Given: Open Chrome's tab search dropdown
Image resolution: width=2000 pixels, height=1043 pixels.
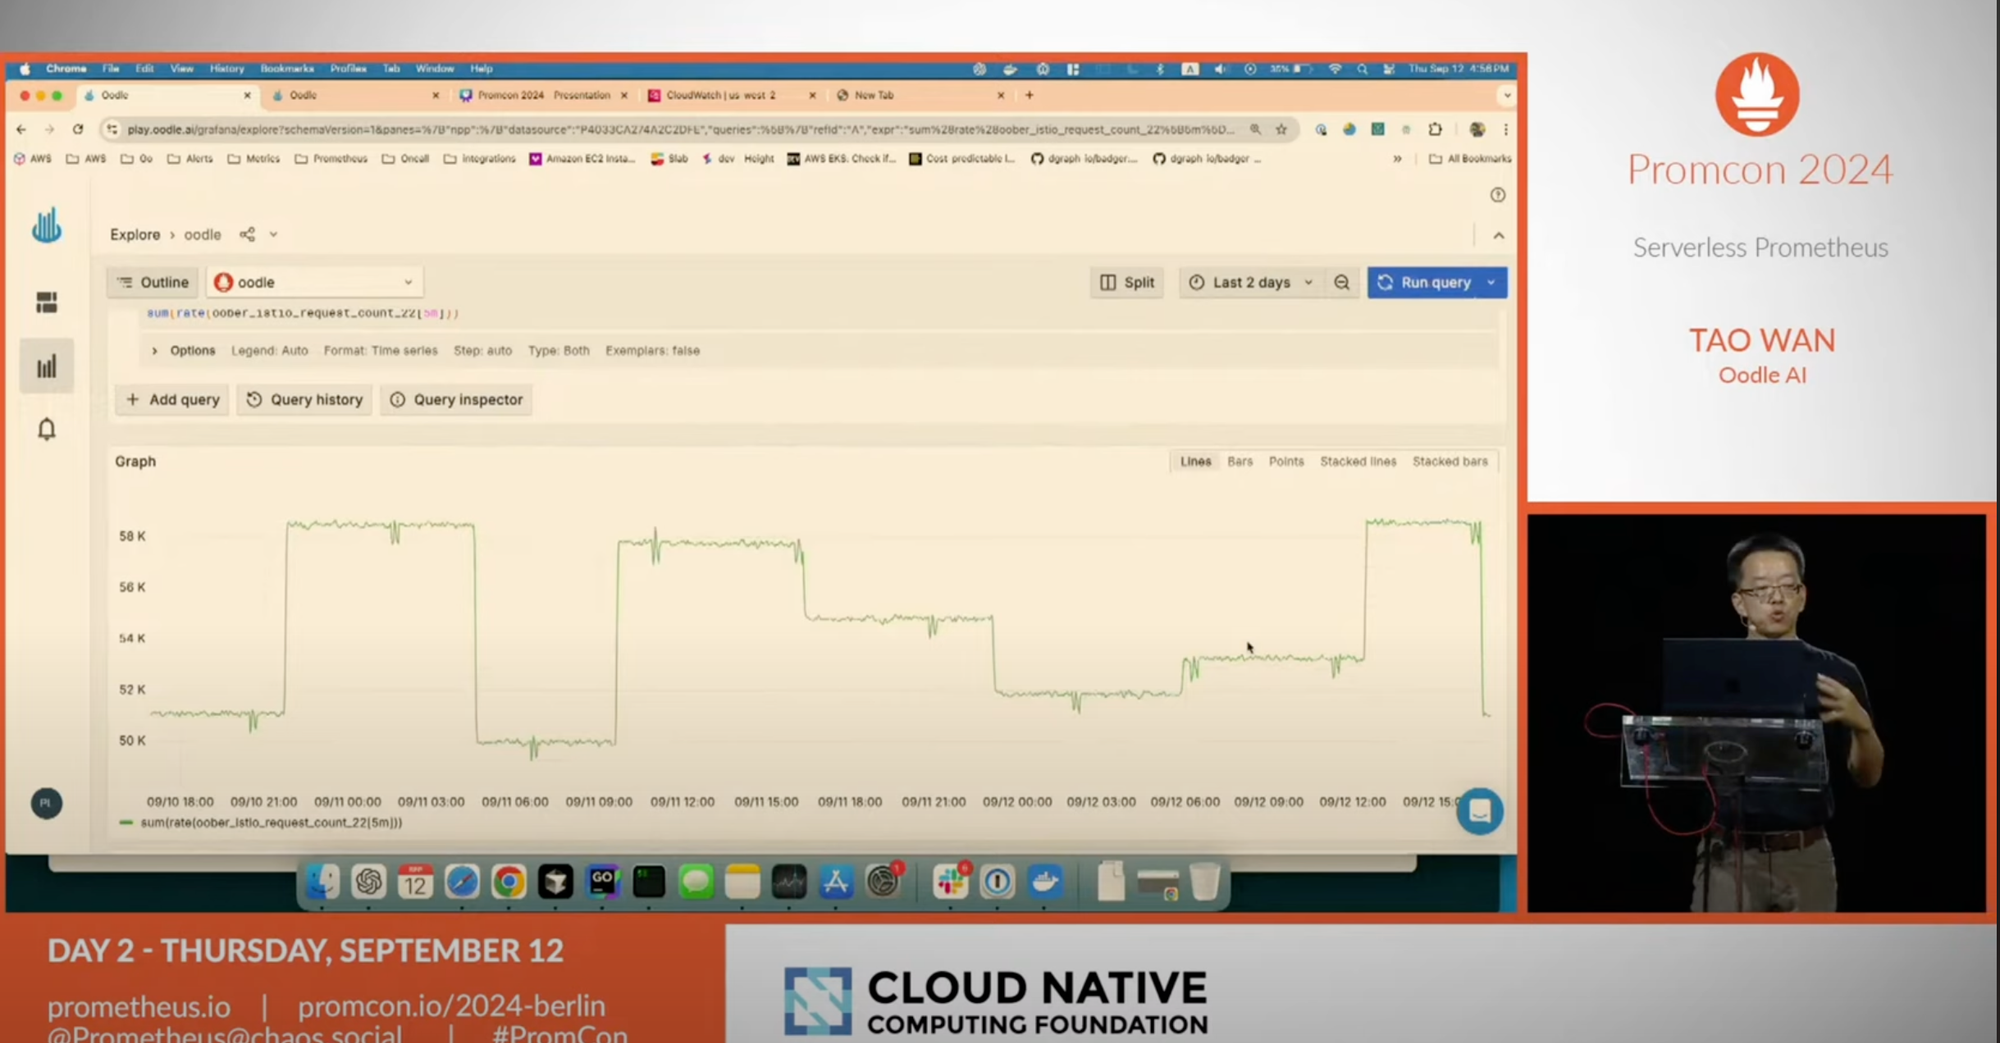Looking at the screenshot, I should [x=1507, y=95].
